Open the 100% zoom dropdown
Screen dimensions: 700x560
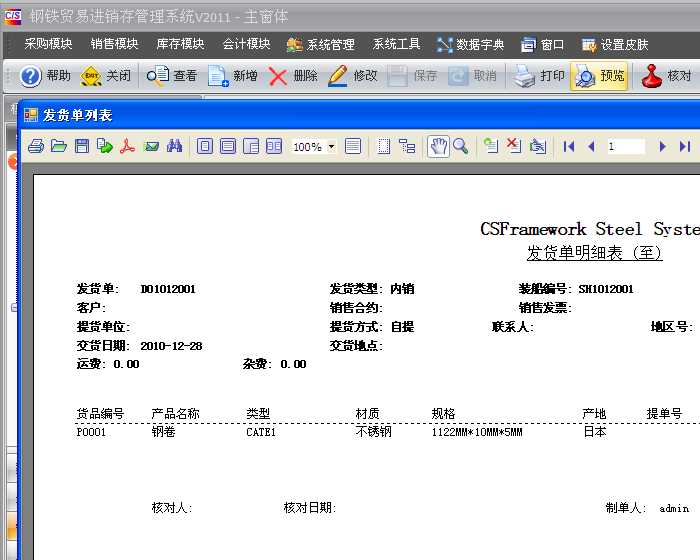[331, 147]
